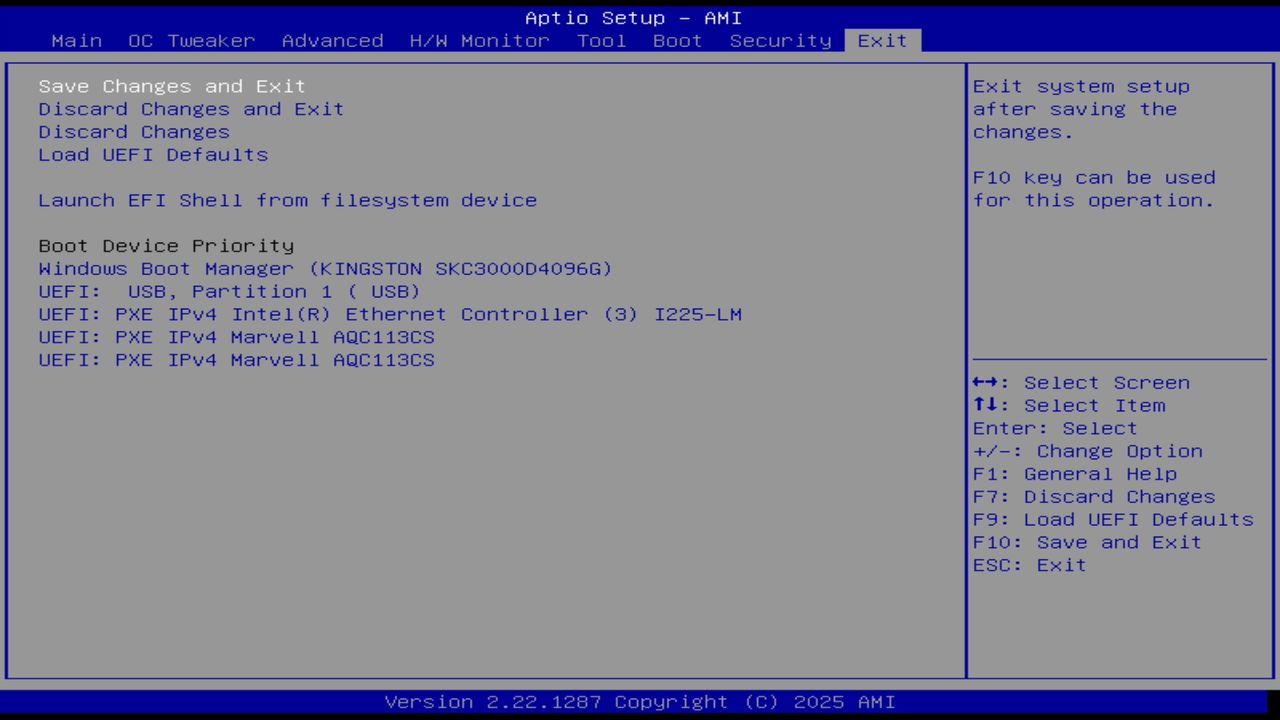Select UEFI USB Partition 1 boot entry

230,292
